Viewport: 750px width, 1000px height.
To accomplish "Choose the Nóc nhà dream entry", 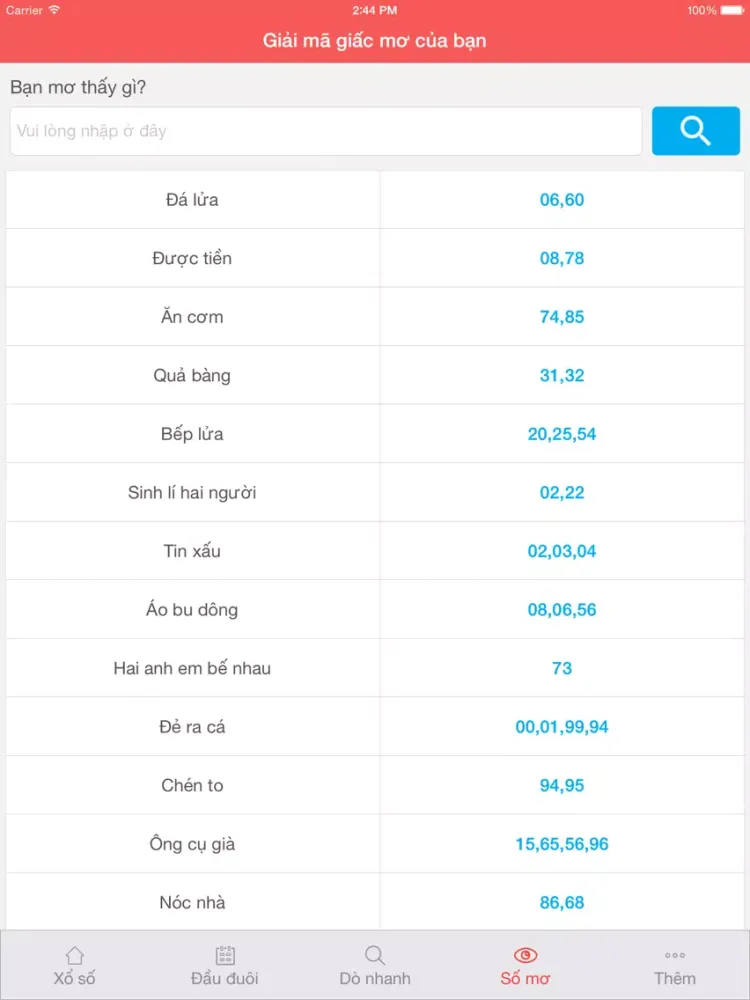I will pos(375,902).
